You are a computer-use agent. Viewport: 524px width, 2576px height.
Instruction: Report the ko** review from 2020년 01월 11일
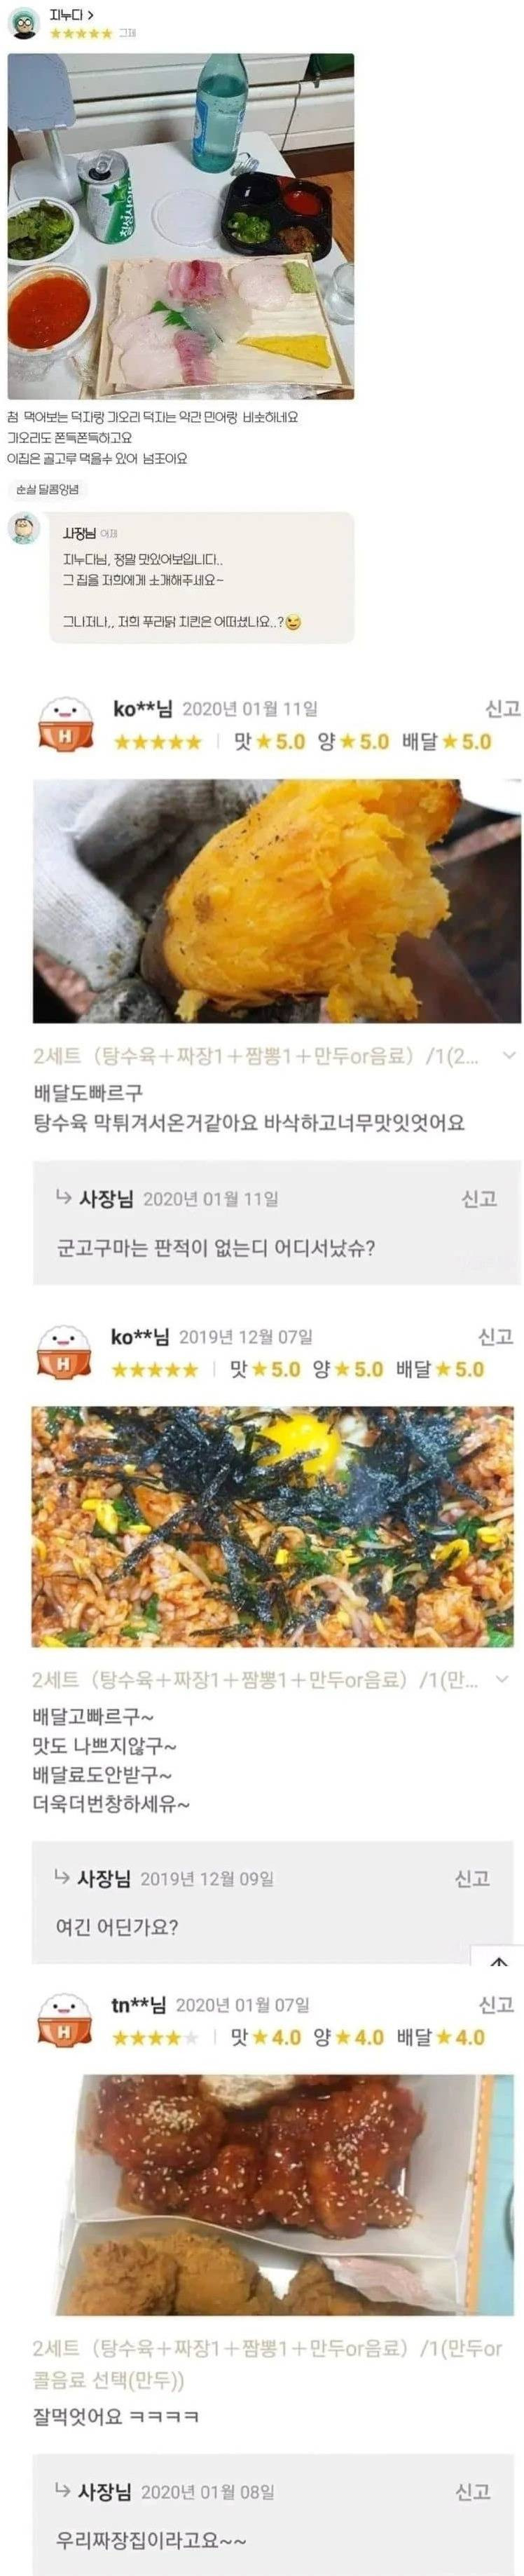pyautogui.click(x=502, y=709)
